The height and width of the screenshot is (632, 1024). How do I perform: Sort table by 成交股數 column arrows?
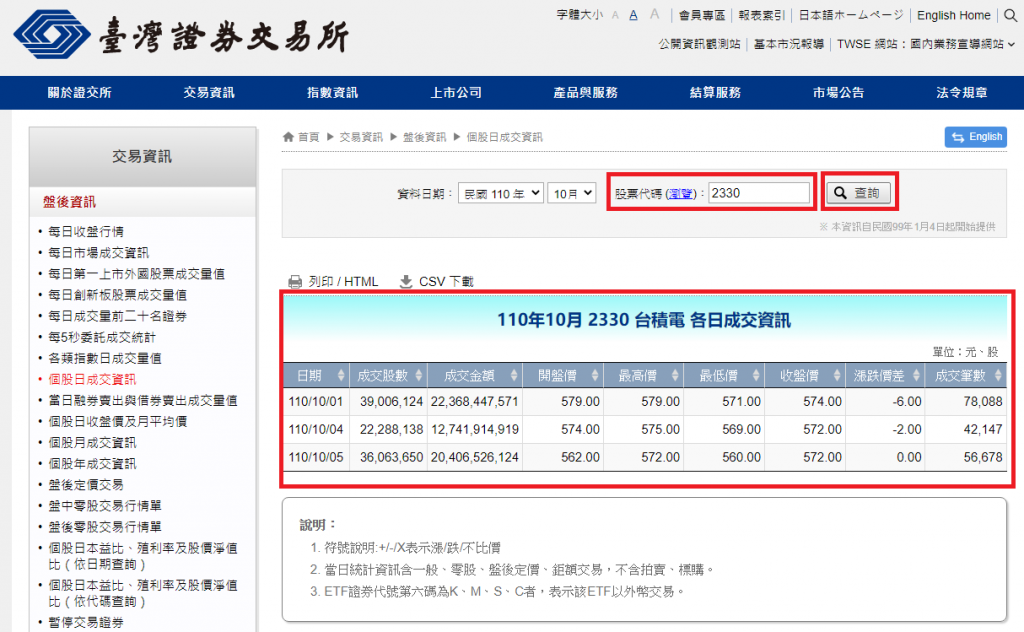click(419, 375)
